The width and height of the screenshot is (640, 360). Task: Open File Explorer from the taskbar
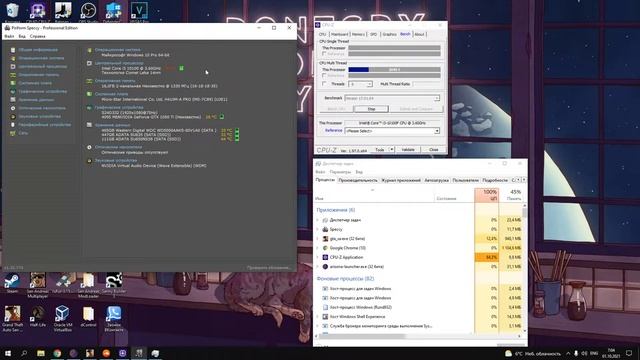pos(40,353)
